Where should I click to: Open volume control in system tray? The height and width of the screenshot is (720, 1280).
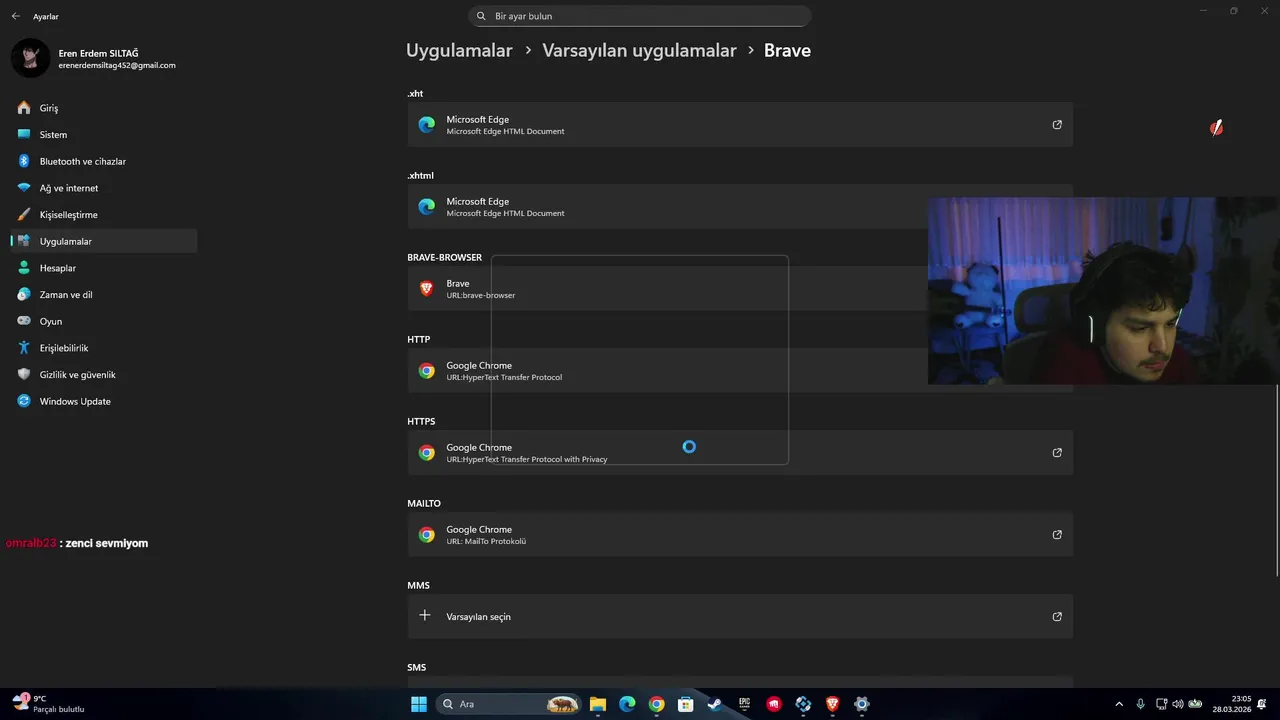[x=1177, y=704]
